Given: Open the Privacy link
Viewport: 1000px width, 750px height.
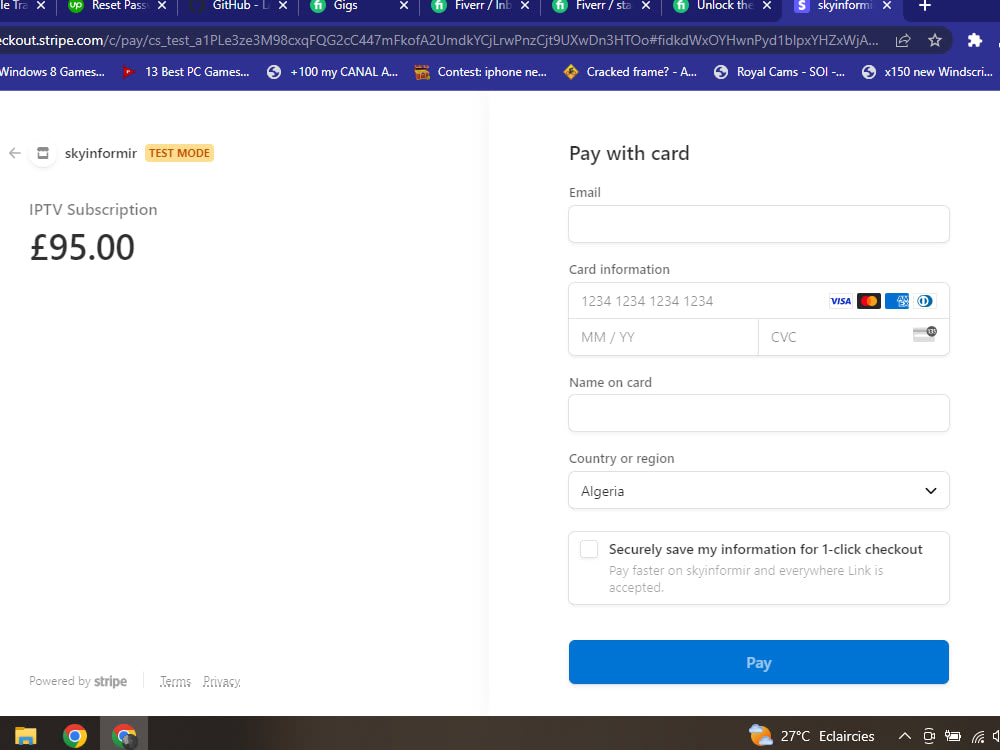Looking at the screenshot, I should click(x=221, y=681).
